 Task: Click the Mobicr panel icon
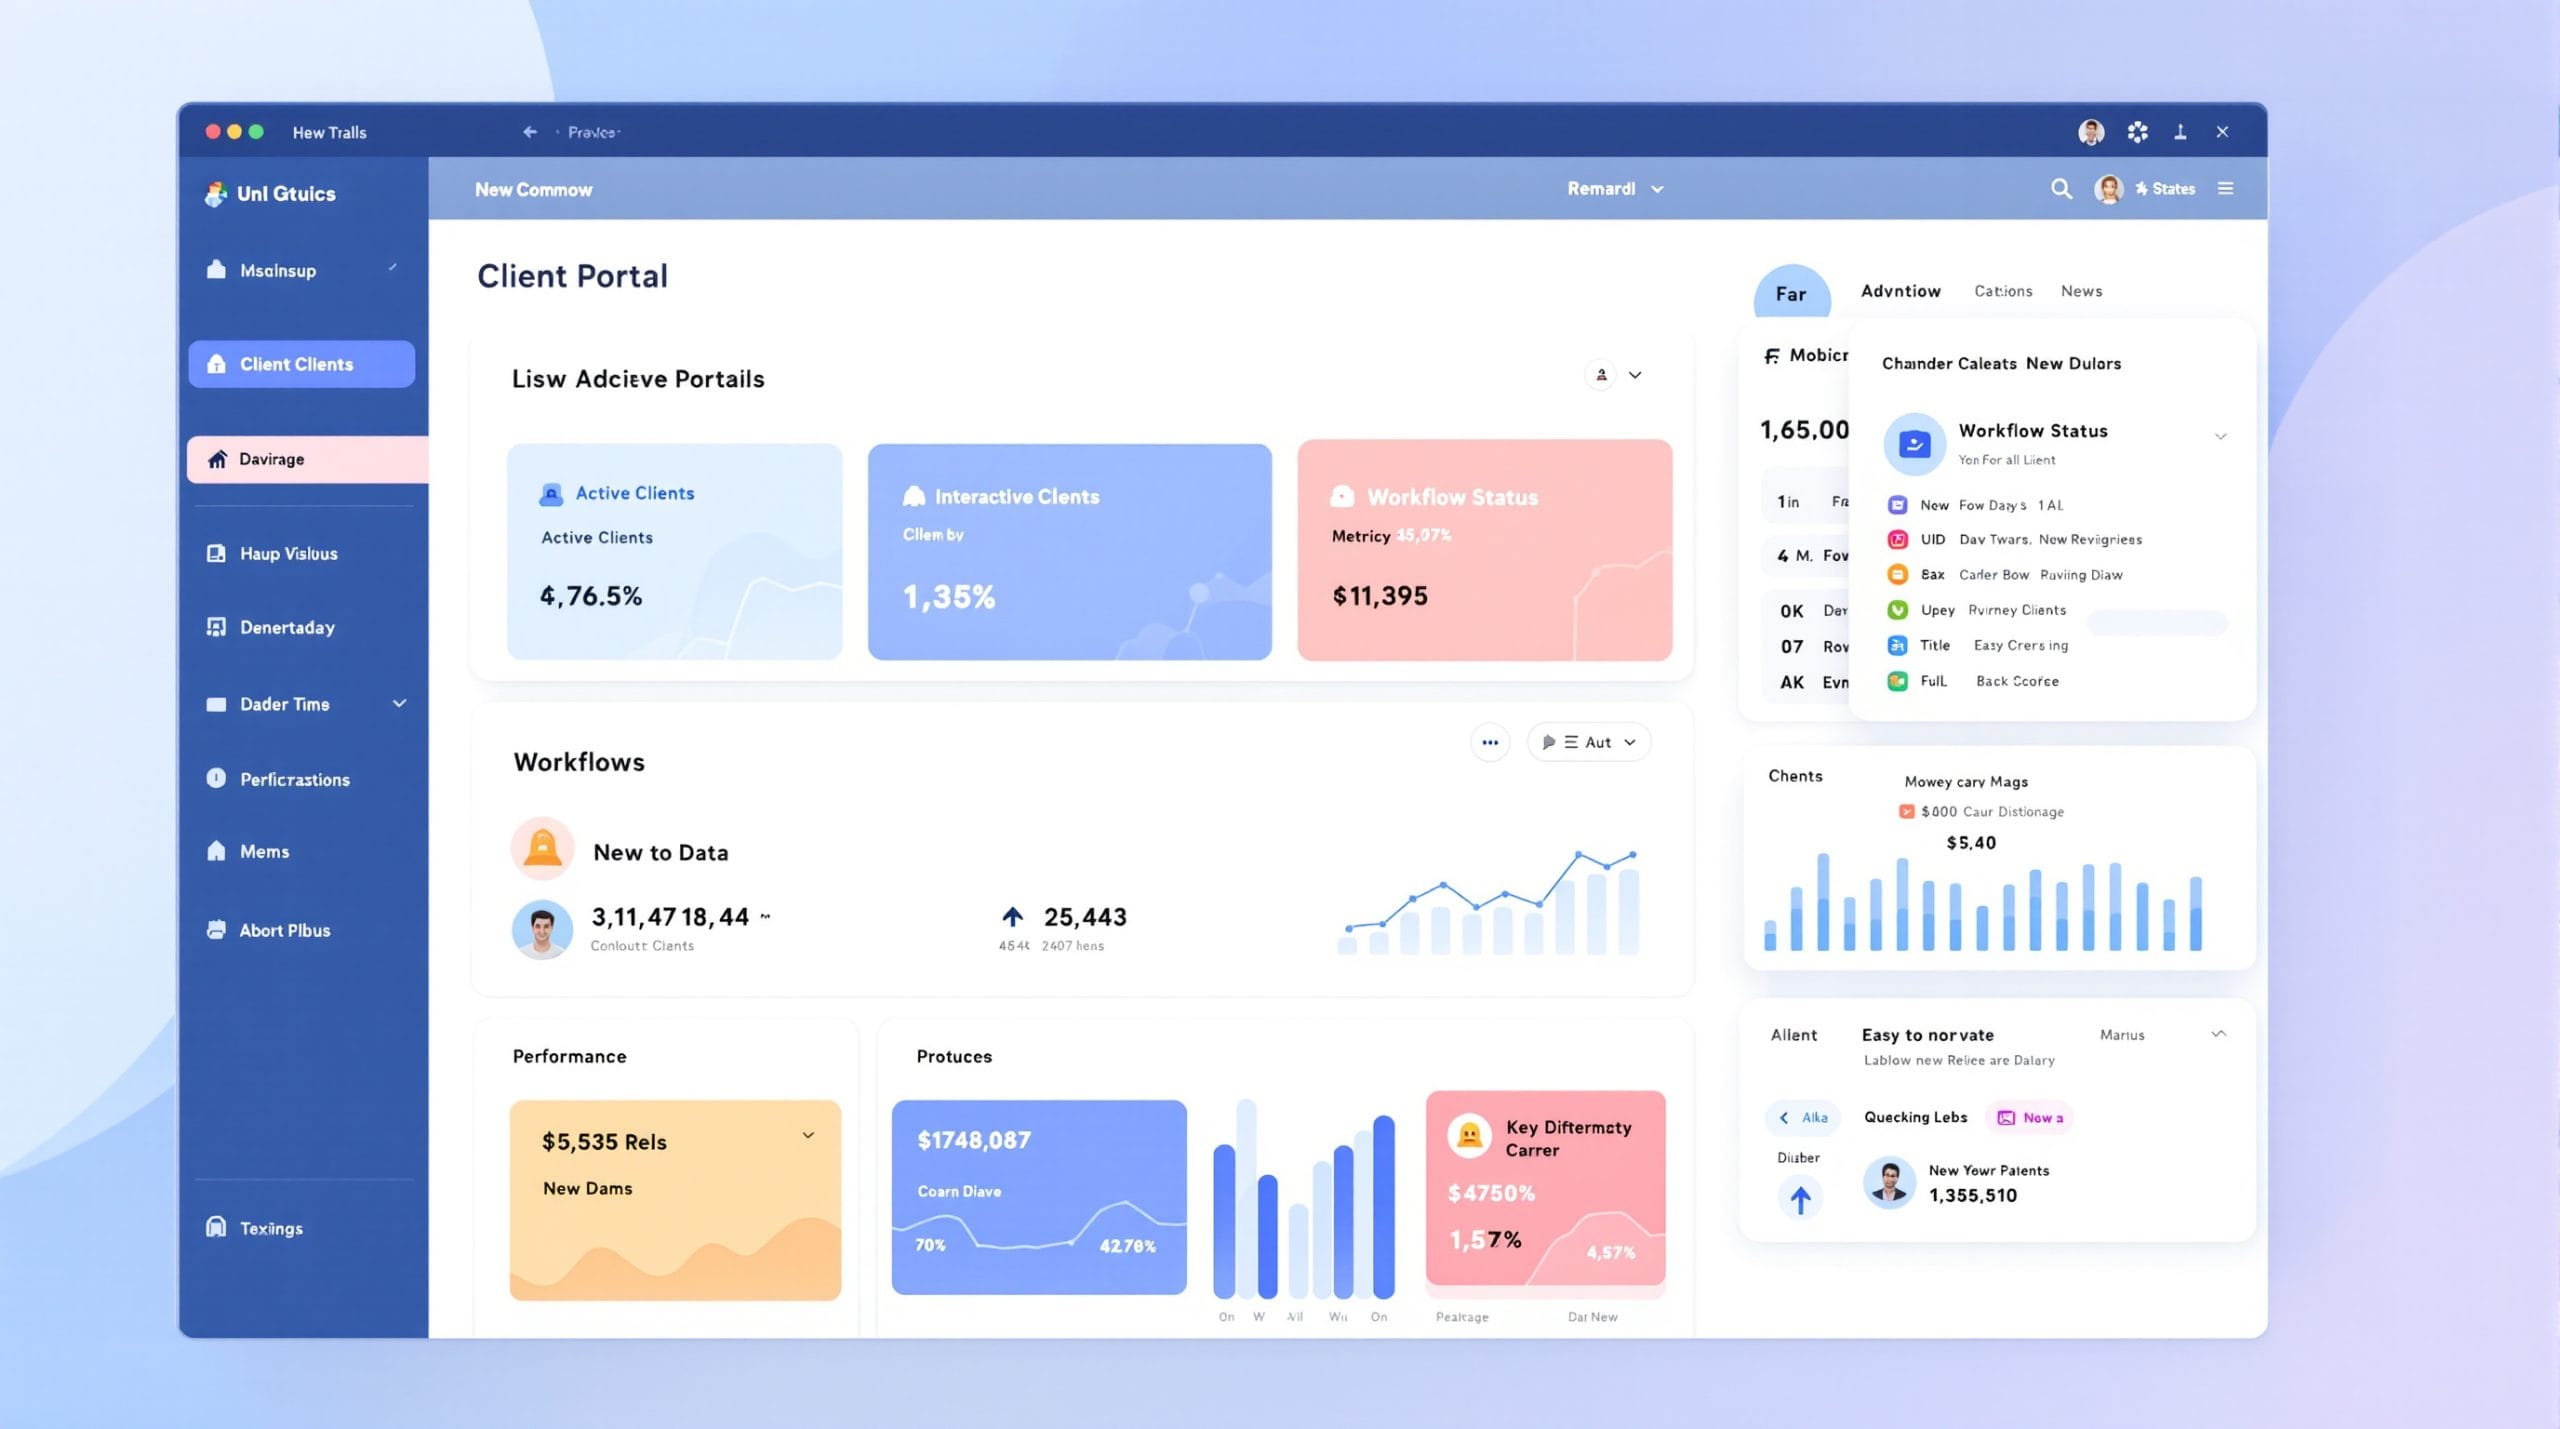1772,356
